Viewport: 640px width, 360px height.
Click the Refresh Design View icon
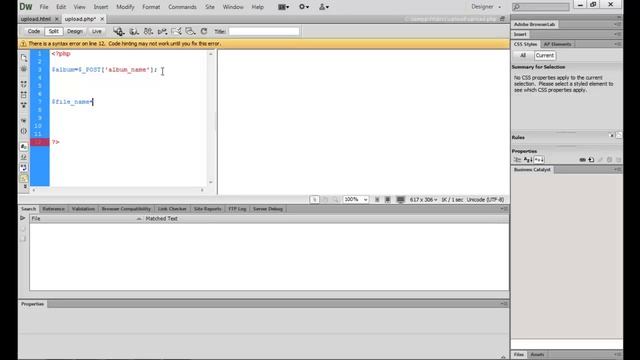coord(204,31)
